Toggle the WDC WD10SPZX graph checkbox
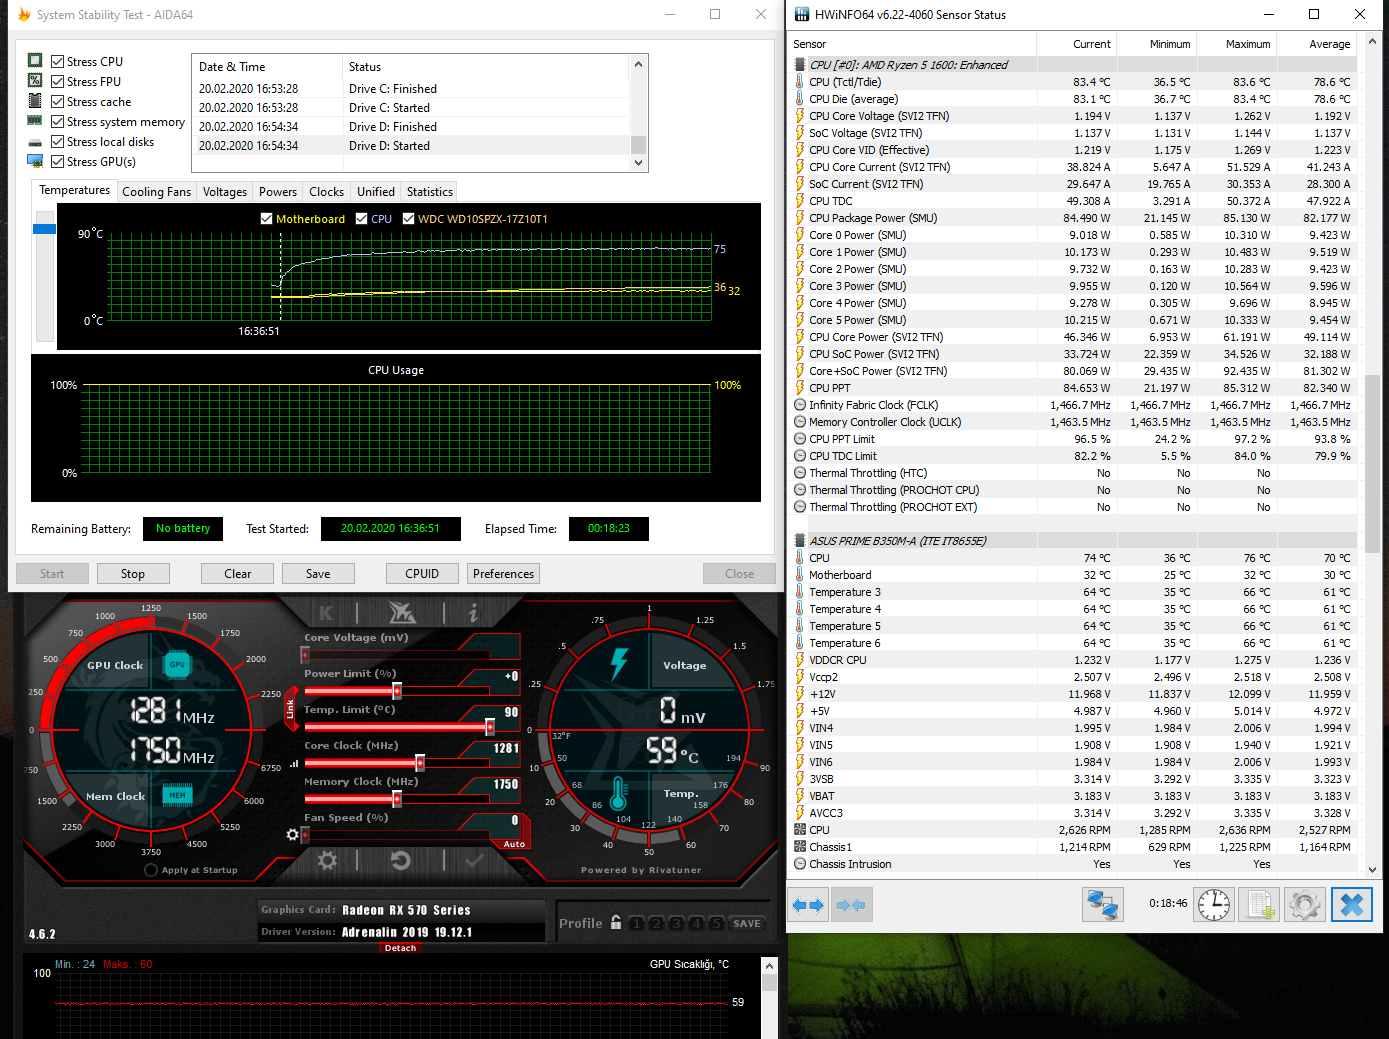This screenshot has width=1389, height=1039. pos(408,219)
